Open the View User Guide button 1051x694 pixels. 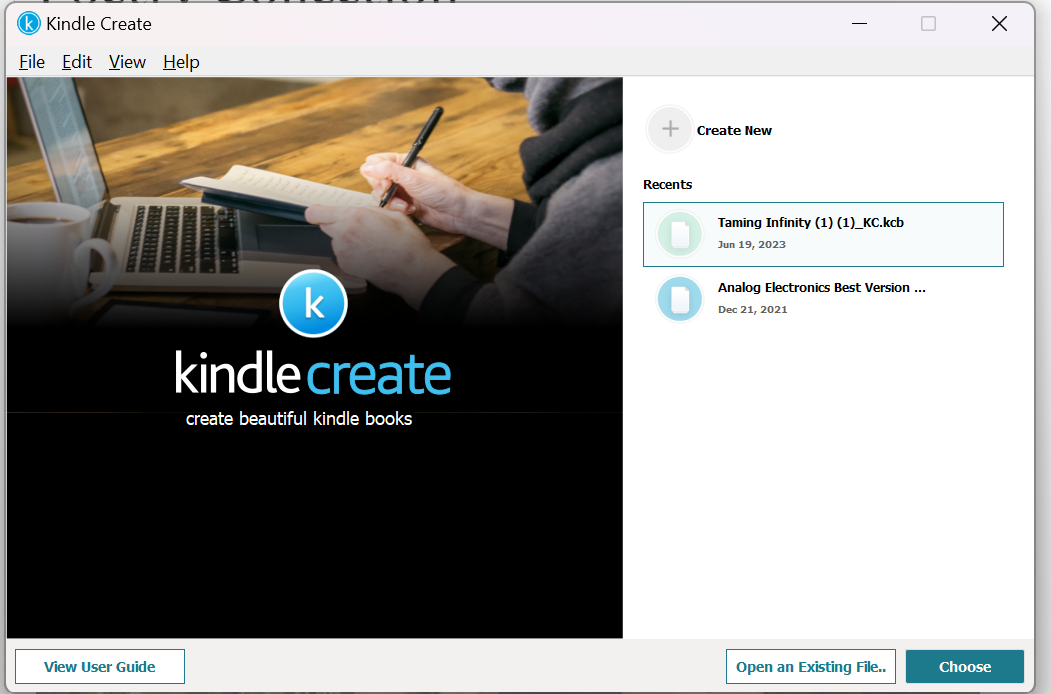pyautogui.click(x=100, y=667)
